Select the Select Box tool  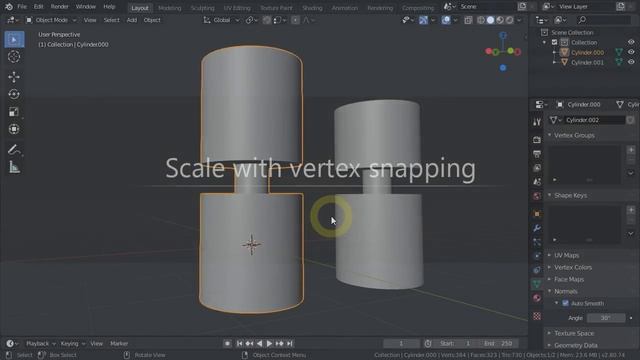(x=14, y=40)
